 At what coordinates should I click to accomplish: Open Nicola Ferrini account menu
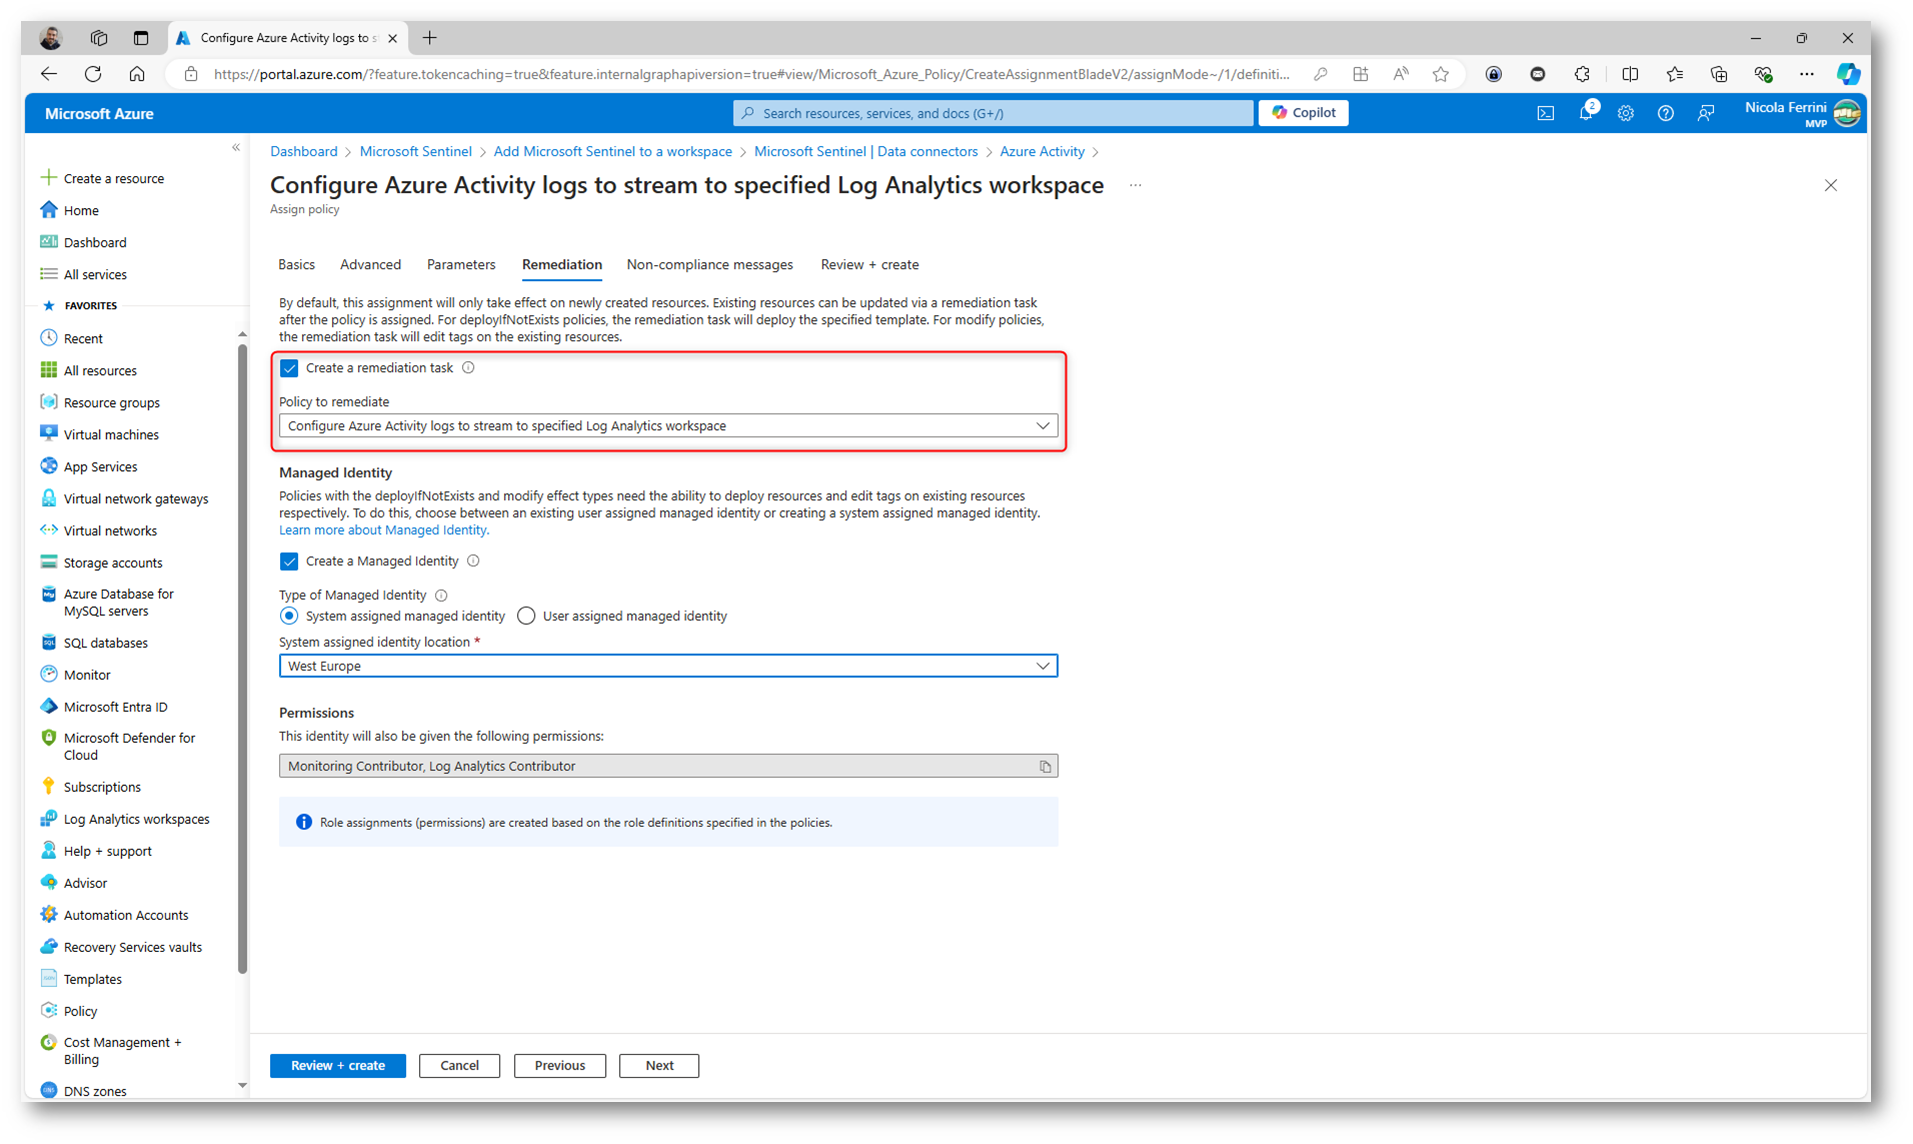(x=1802, y=113)
